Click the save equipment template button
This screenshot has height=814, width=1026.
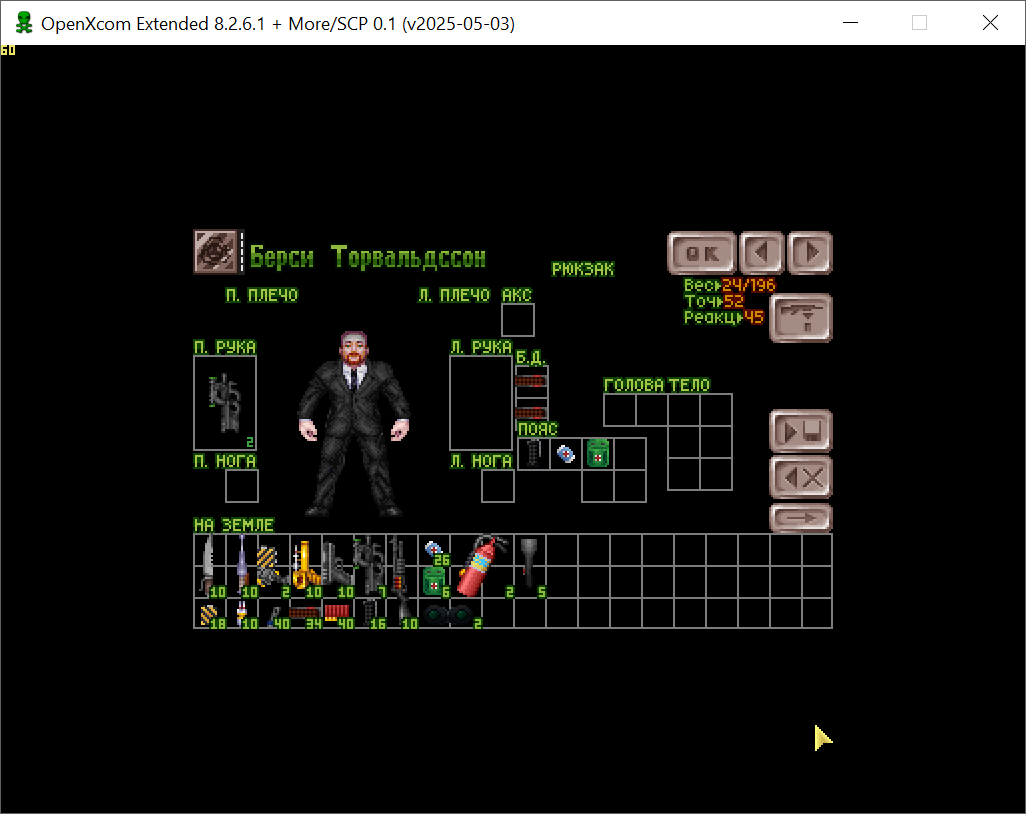[x=801, y=431]
